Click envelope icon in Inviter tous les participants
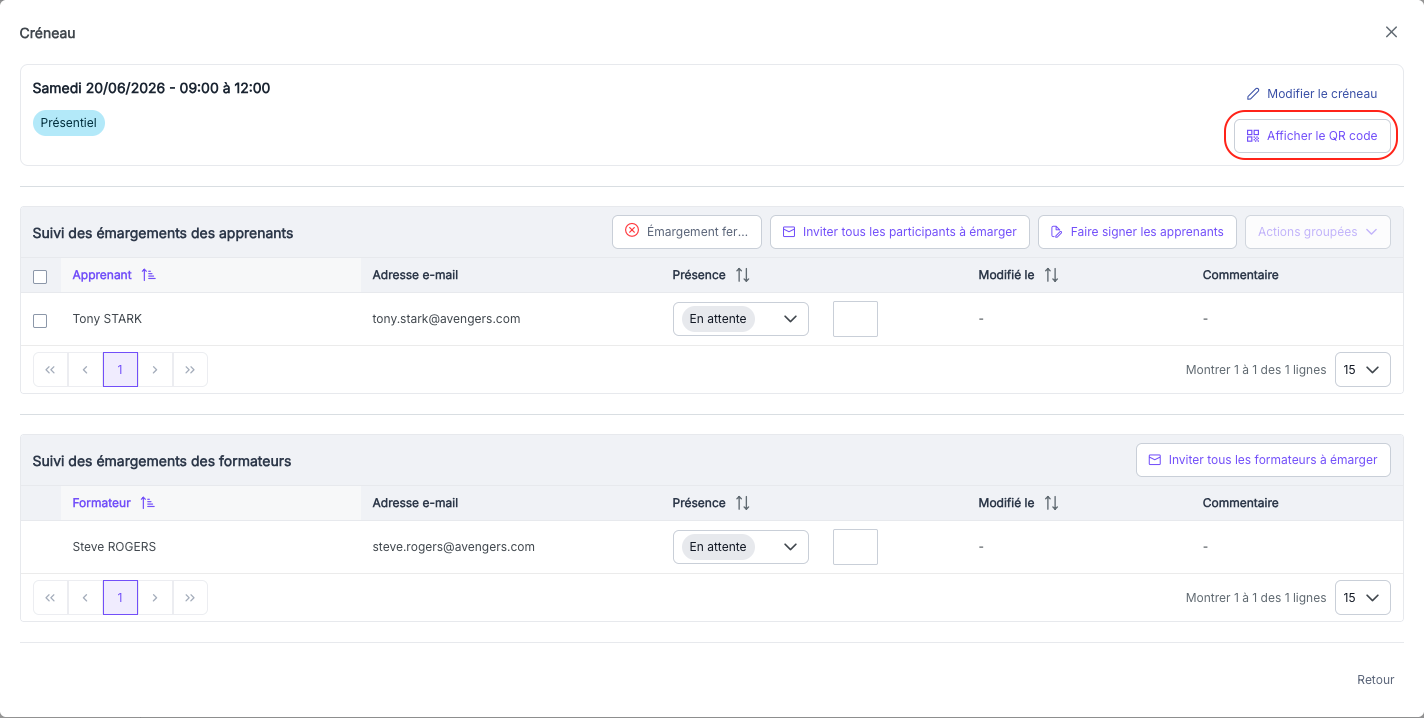The height and width of the screenshot is (718, 1424). [789, 232]
